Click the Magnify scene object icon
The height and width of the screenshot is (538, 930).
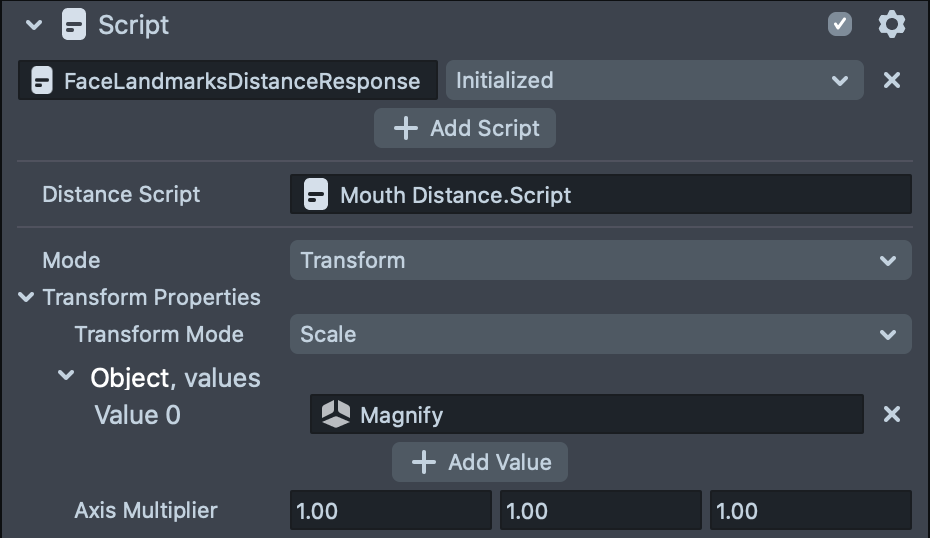click(336, 414)
